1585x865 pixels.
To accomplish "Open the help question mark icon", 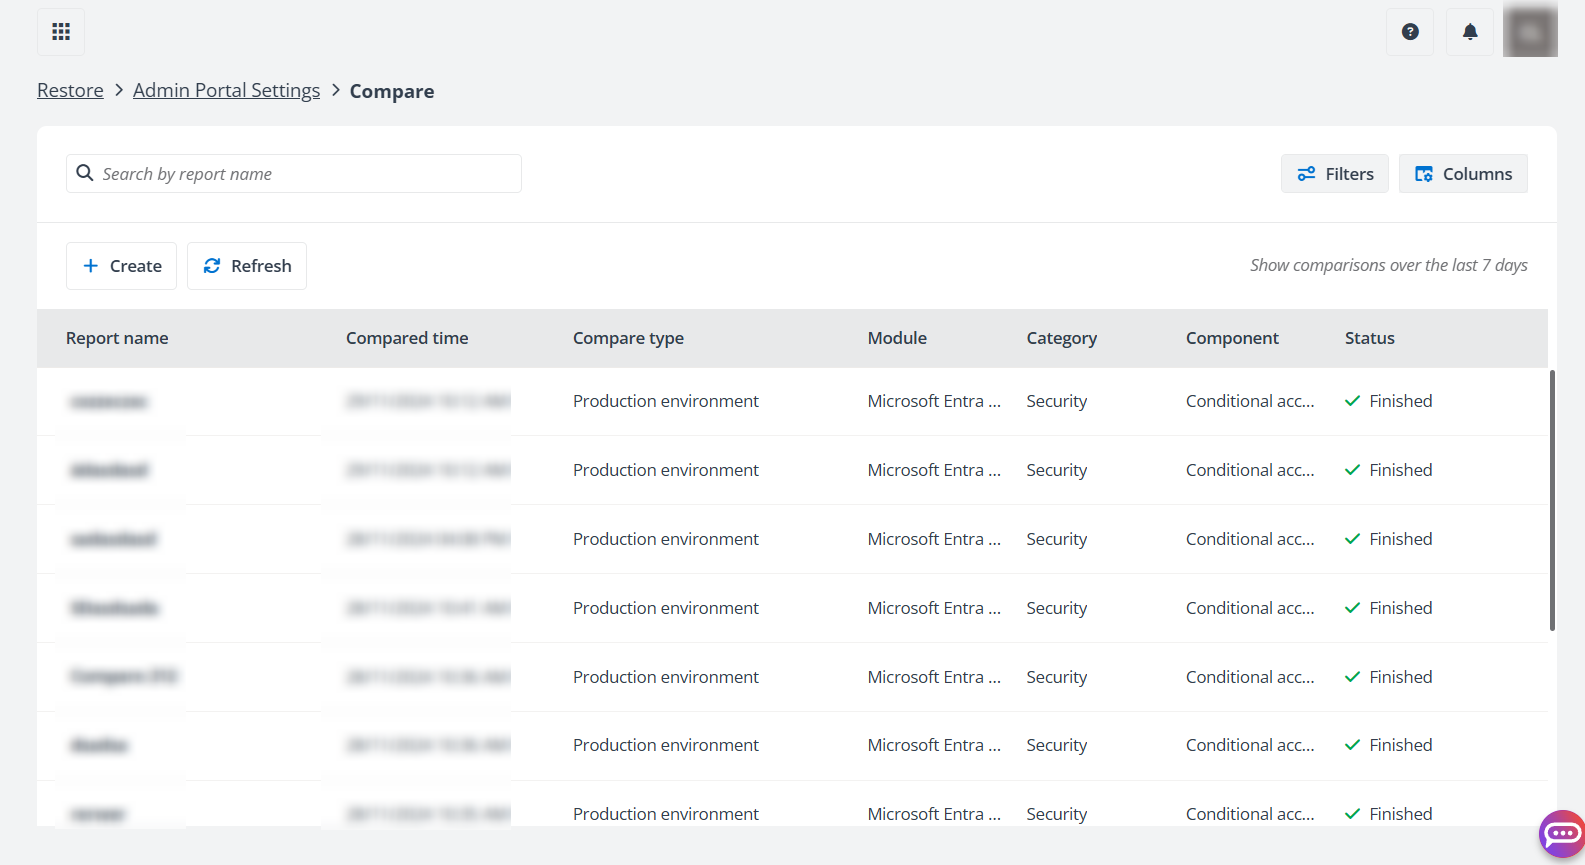I will pyautogui.click(x=1410, y=32).
